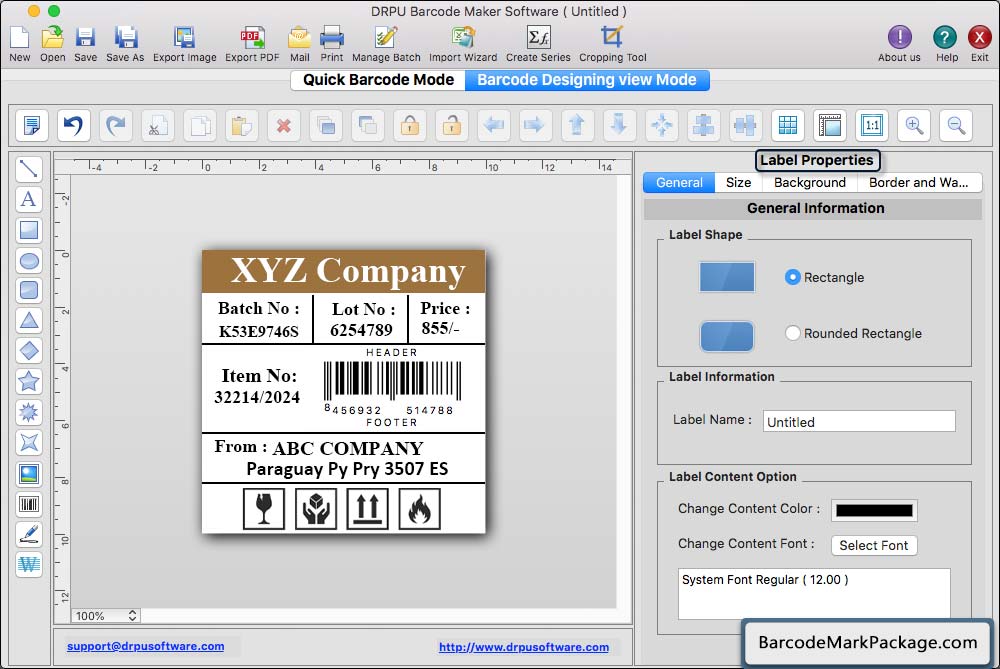The image size is (1000, 669).
Task: Click the Save icon
Action: point(85,43)
